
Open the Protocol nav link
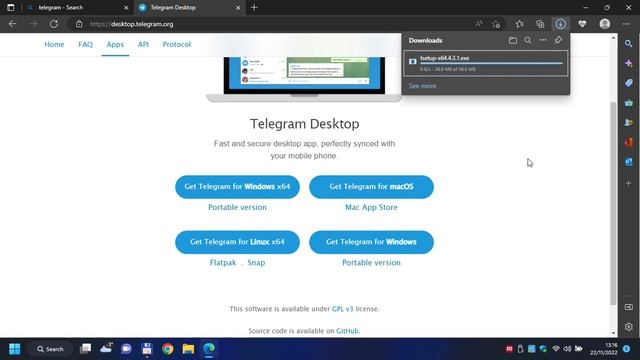177,44
